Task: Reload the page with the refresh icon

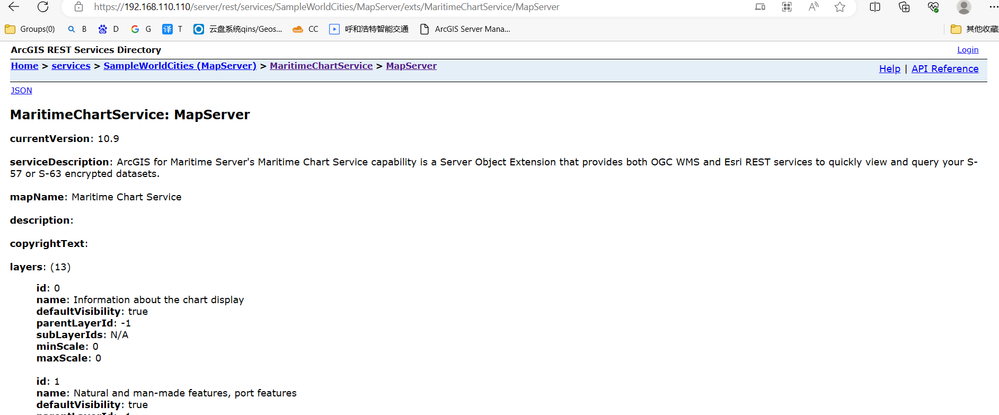Action: [x=43, y=7]
